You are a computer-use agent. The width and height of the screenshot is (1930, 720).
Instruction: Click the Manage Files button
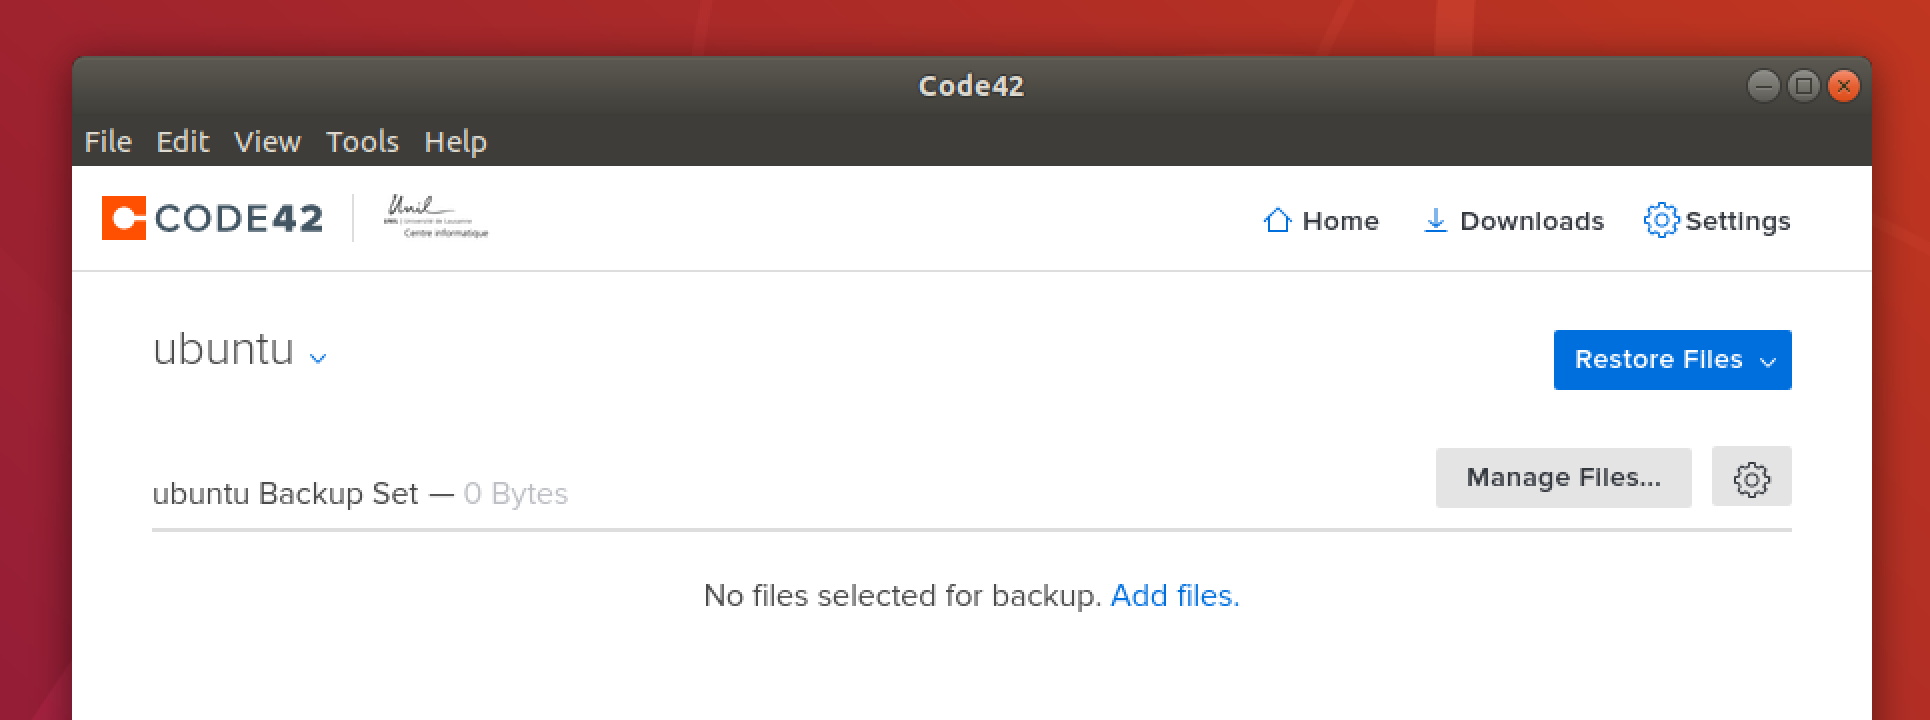[x=1563, y=478]
